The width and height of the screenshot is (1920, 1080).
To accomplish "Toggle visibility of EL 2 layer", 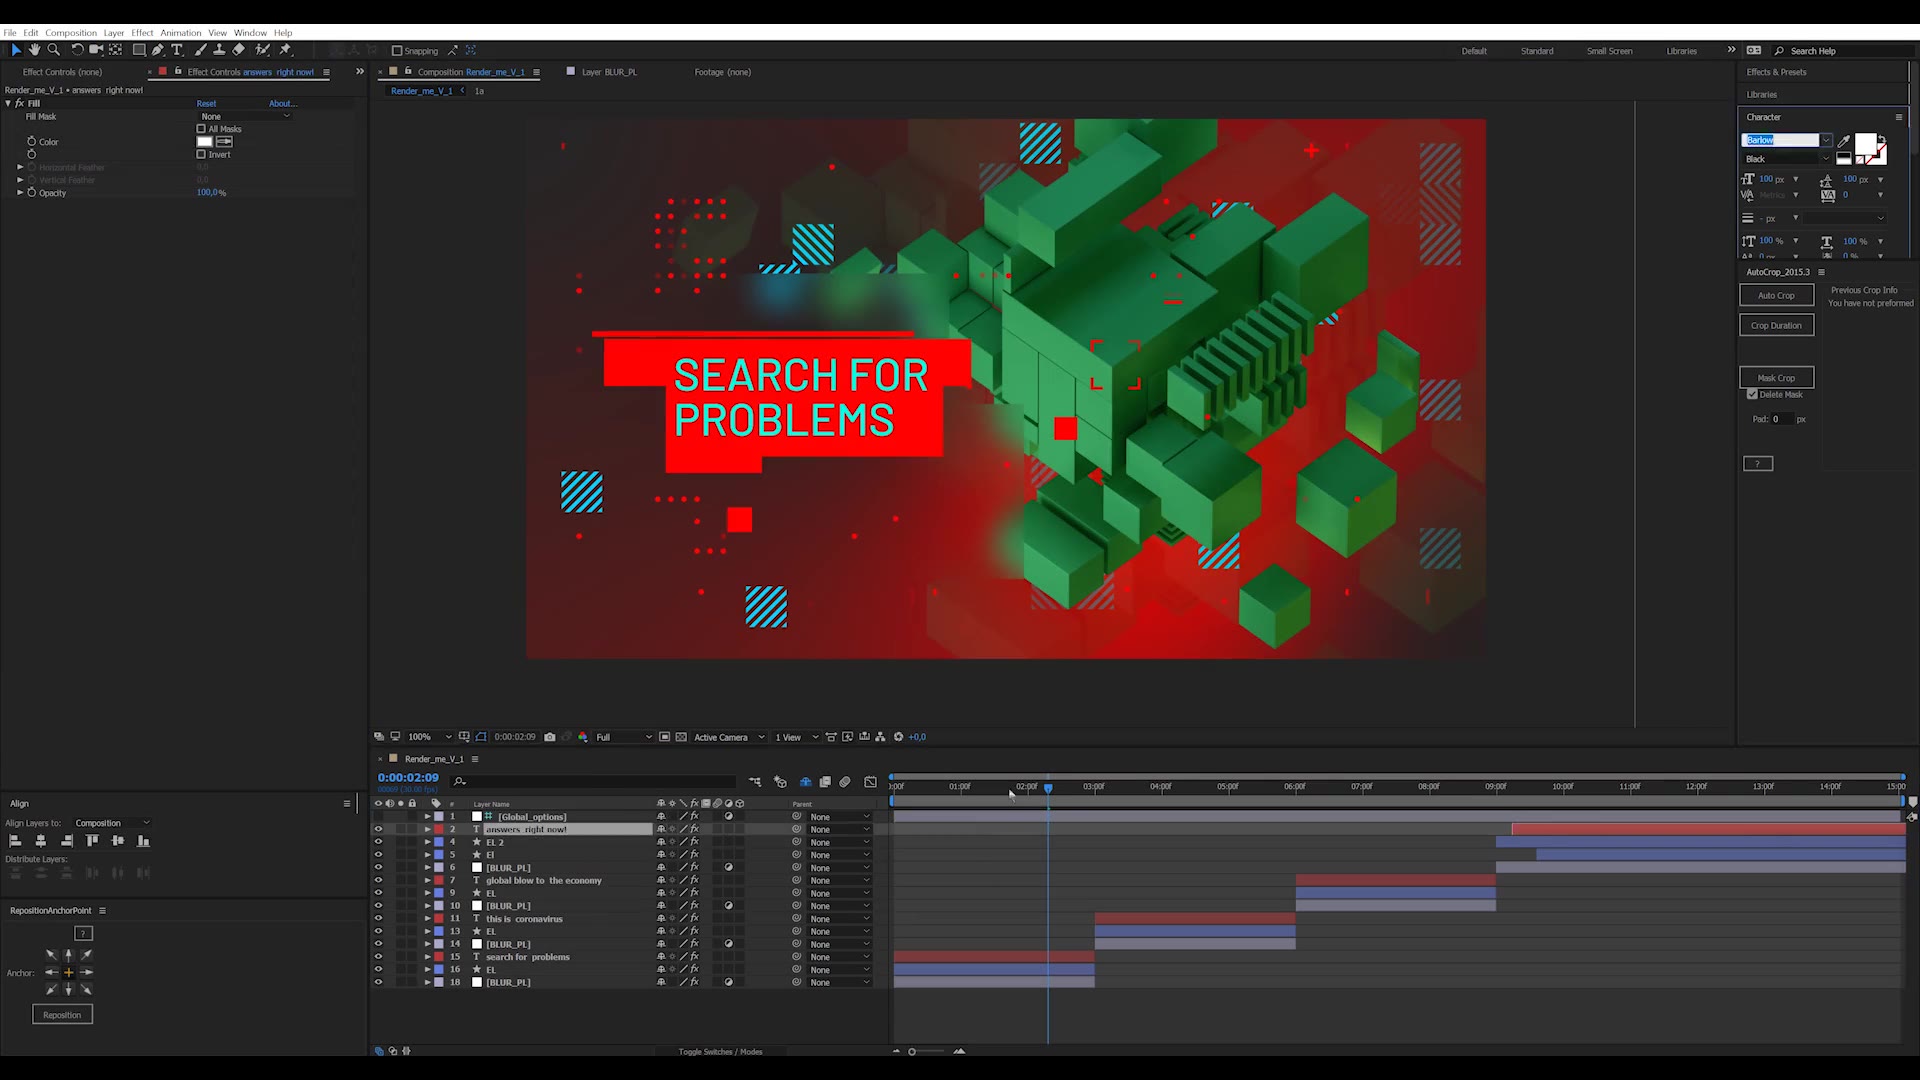I will 378,842.
